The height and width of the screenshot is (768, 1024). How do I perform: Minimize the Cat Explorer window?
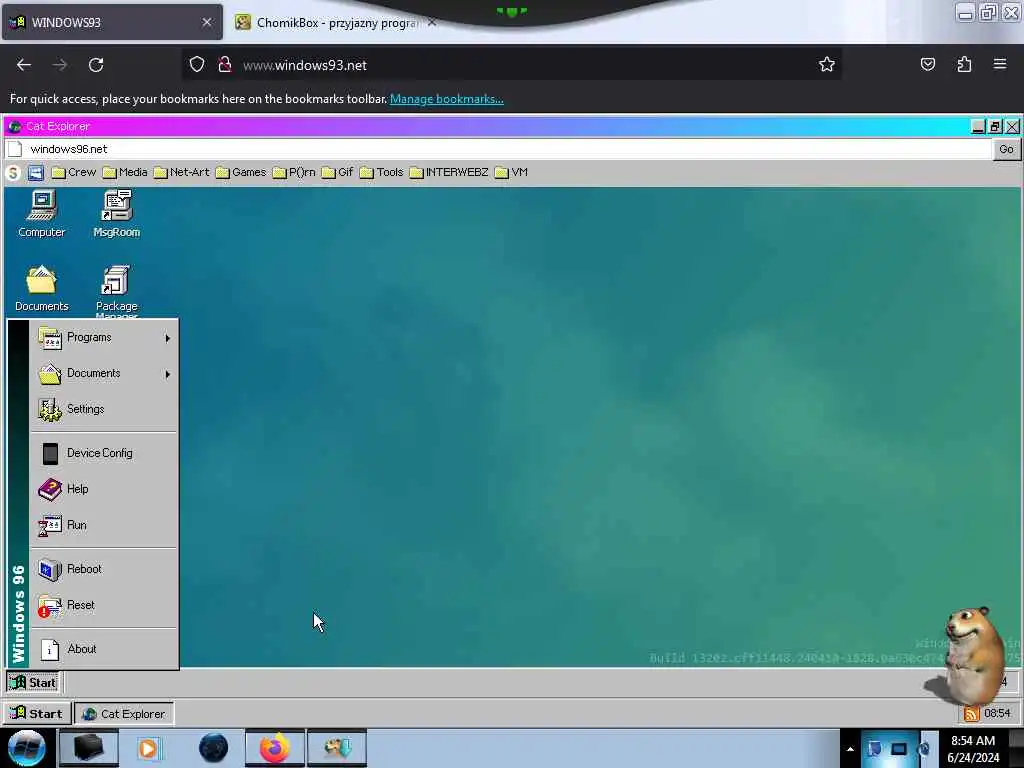click(x=978, y=127)
